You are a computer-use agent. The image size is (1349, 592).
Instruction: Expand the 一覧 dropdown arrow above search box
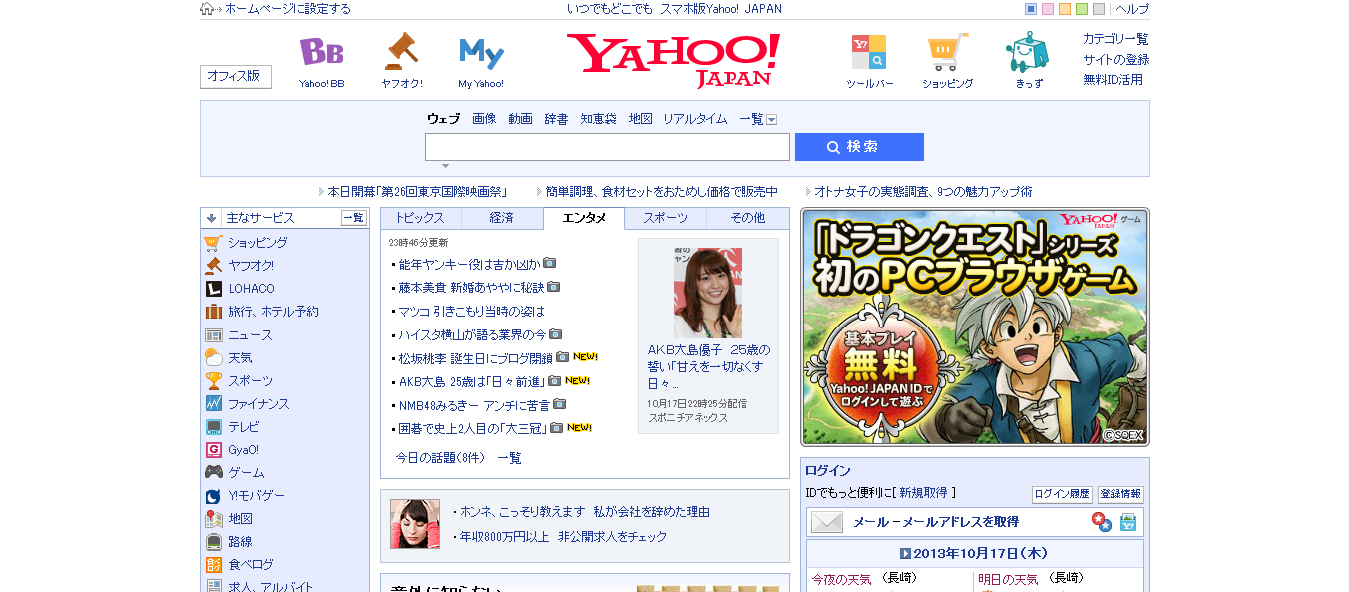pos(771,120)
